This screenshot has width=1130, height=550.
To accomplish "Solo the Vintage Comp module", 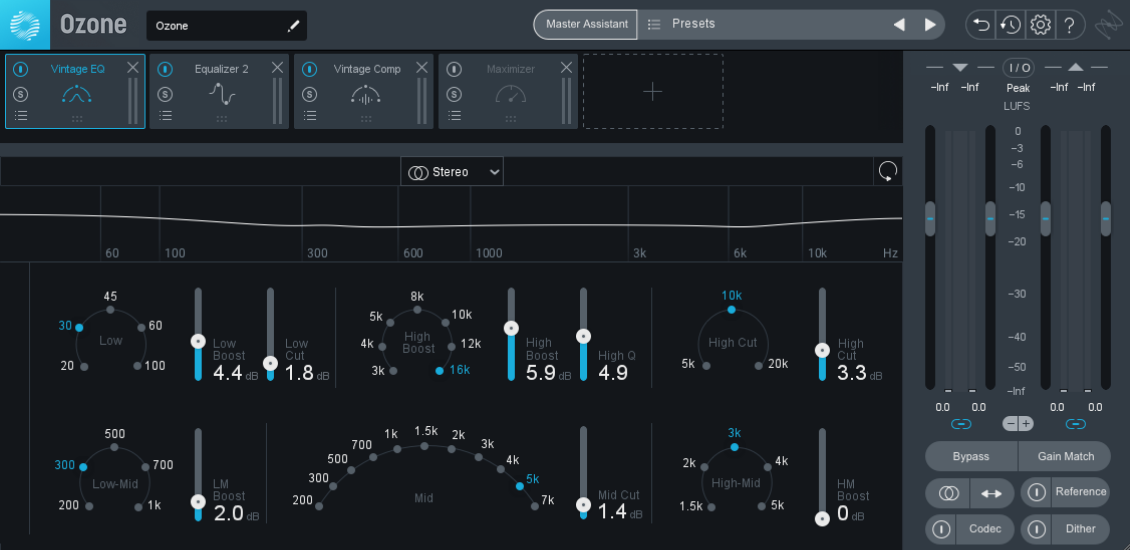I will [309, 94].
